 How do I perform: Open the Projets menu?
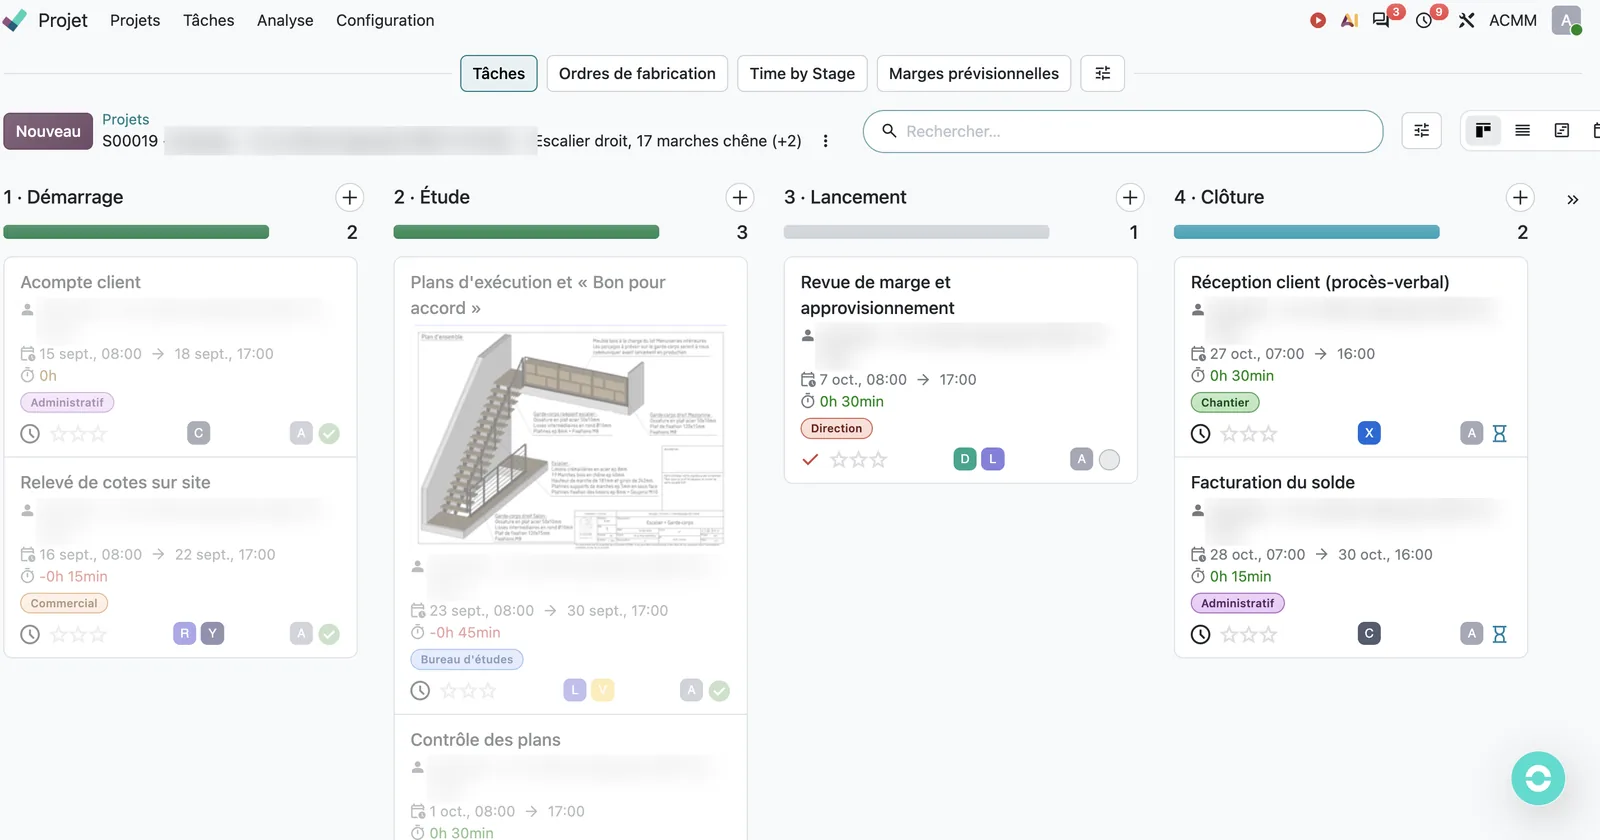click(x=135, y=20)
